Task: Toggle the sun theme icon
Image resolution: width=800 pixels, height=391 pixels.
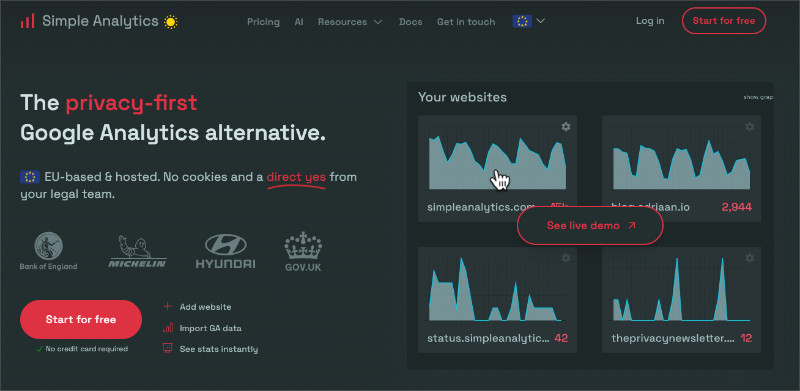Action: 171,22
